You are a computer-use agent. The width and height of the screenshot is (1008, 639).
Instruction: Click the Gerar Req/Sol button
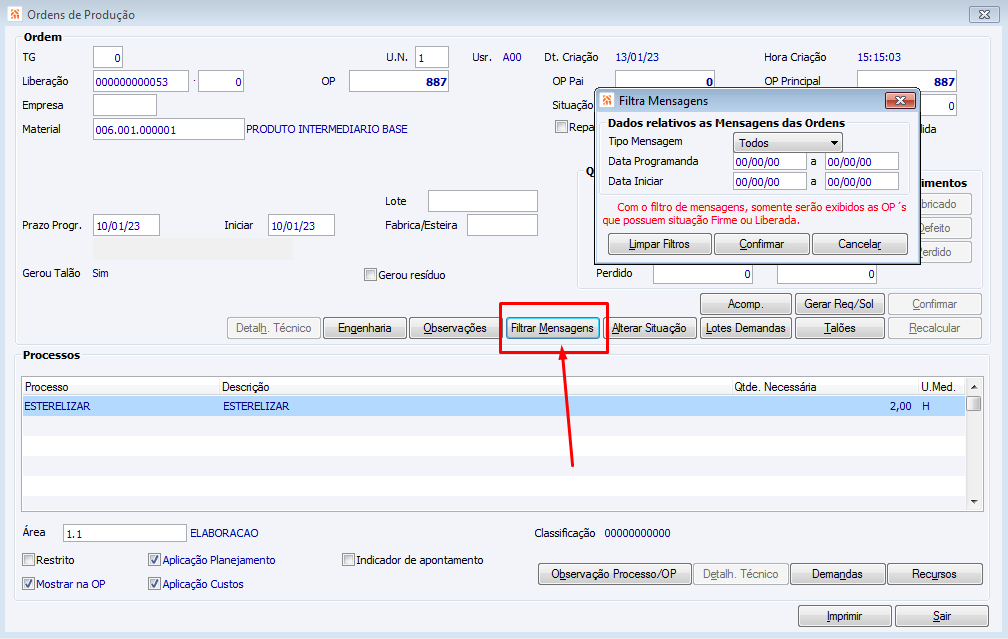pyautogui.click(x=840, y=303)
